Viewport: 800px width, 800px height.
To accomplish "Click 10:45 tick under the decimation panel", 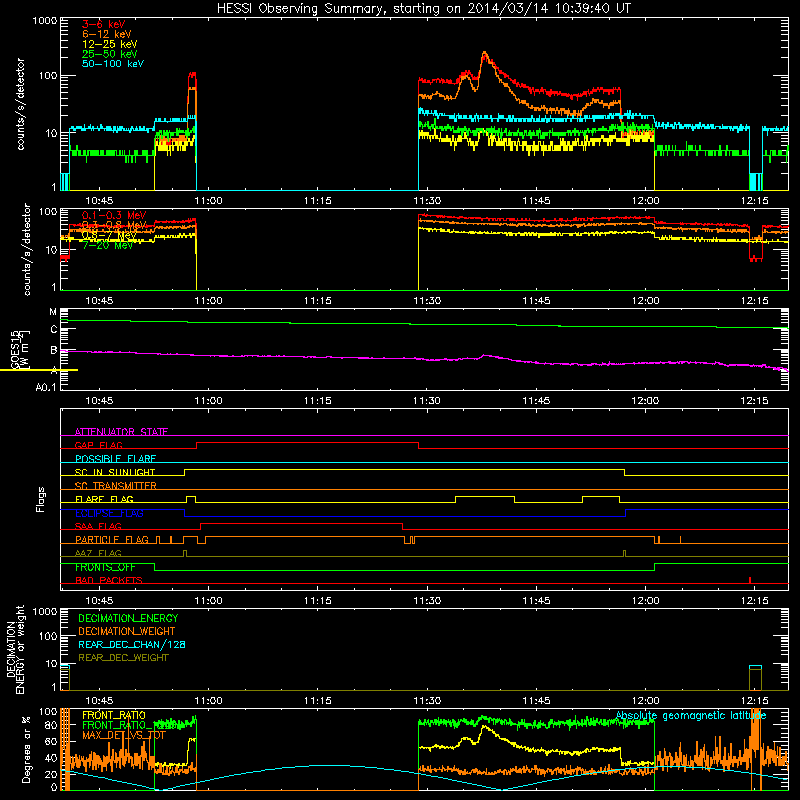I will click(x=99, y=701).
